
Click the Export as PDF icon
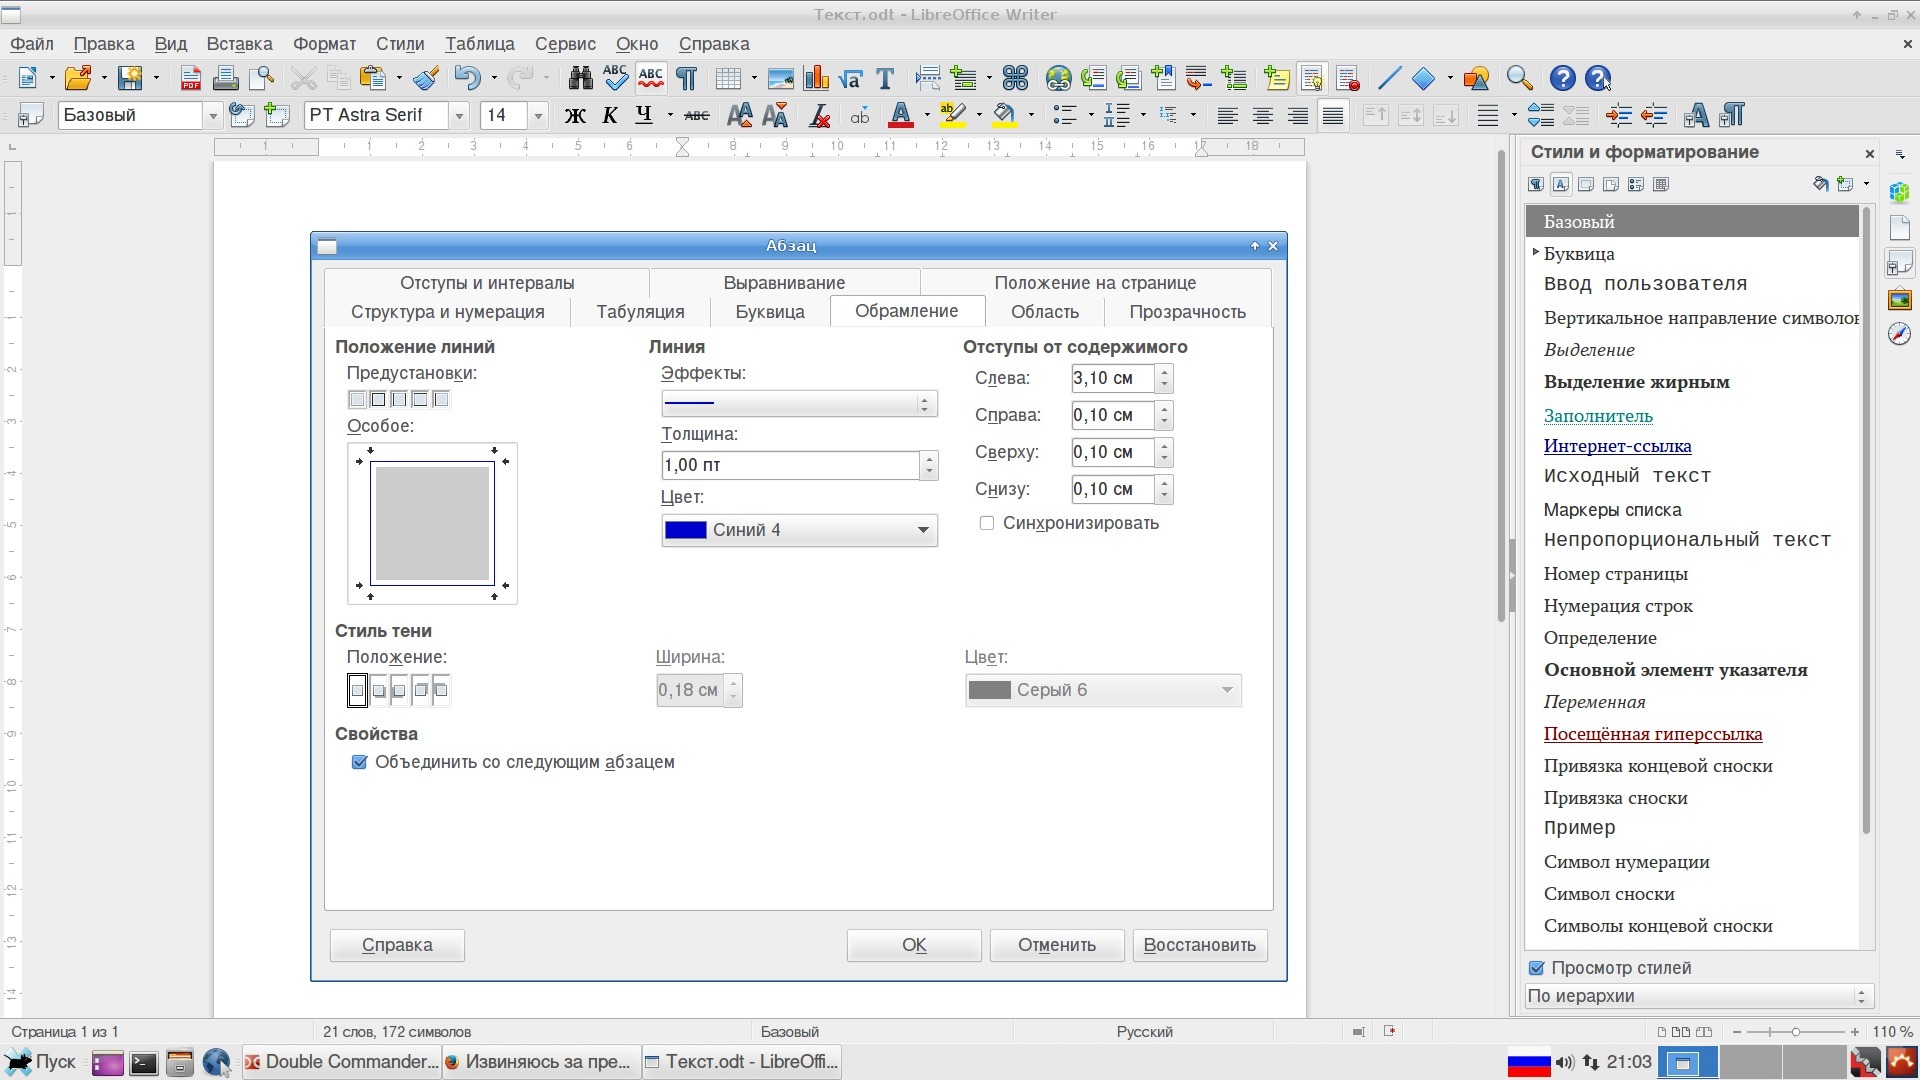(x=190, y=78)
